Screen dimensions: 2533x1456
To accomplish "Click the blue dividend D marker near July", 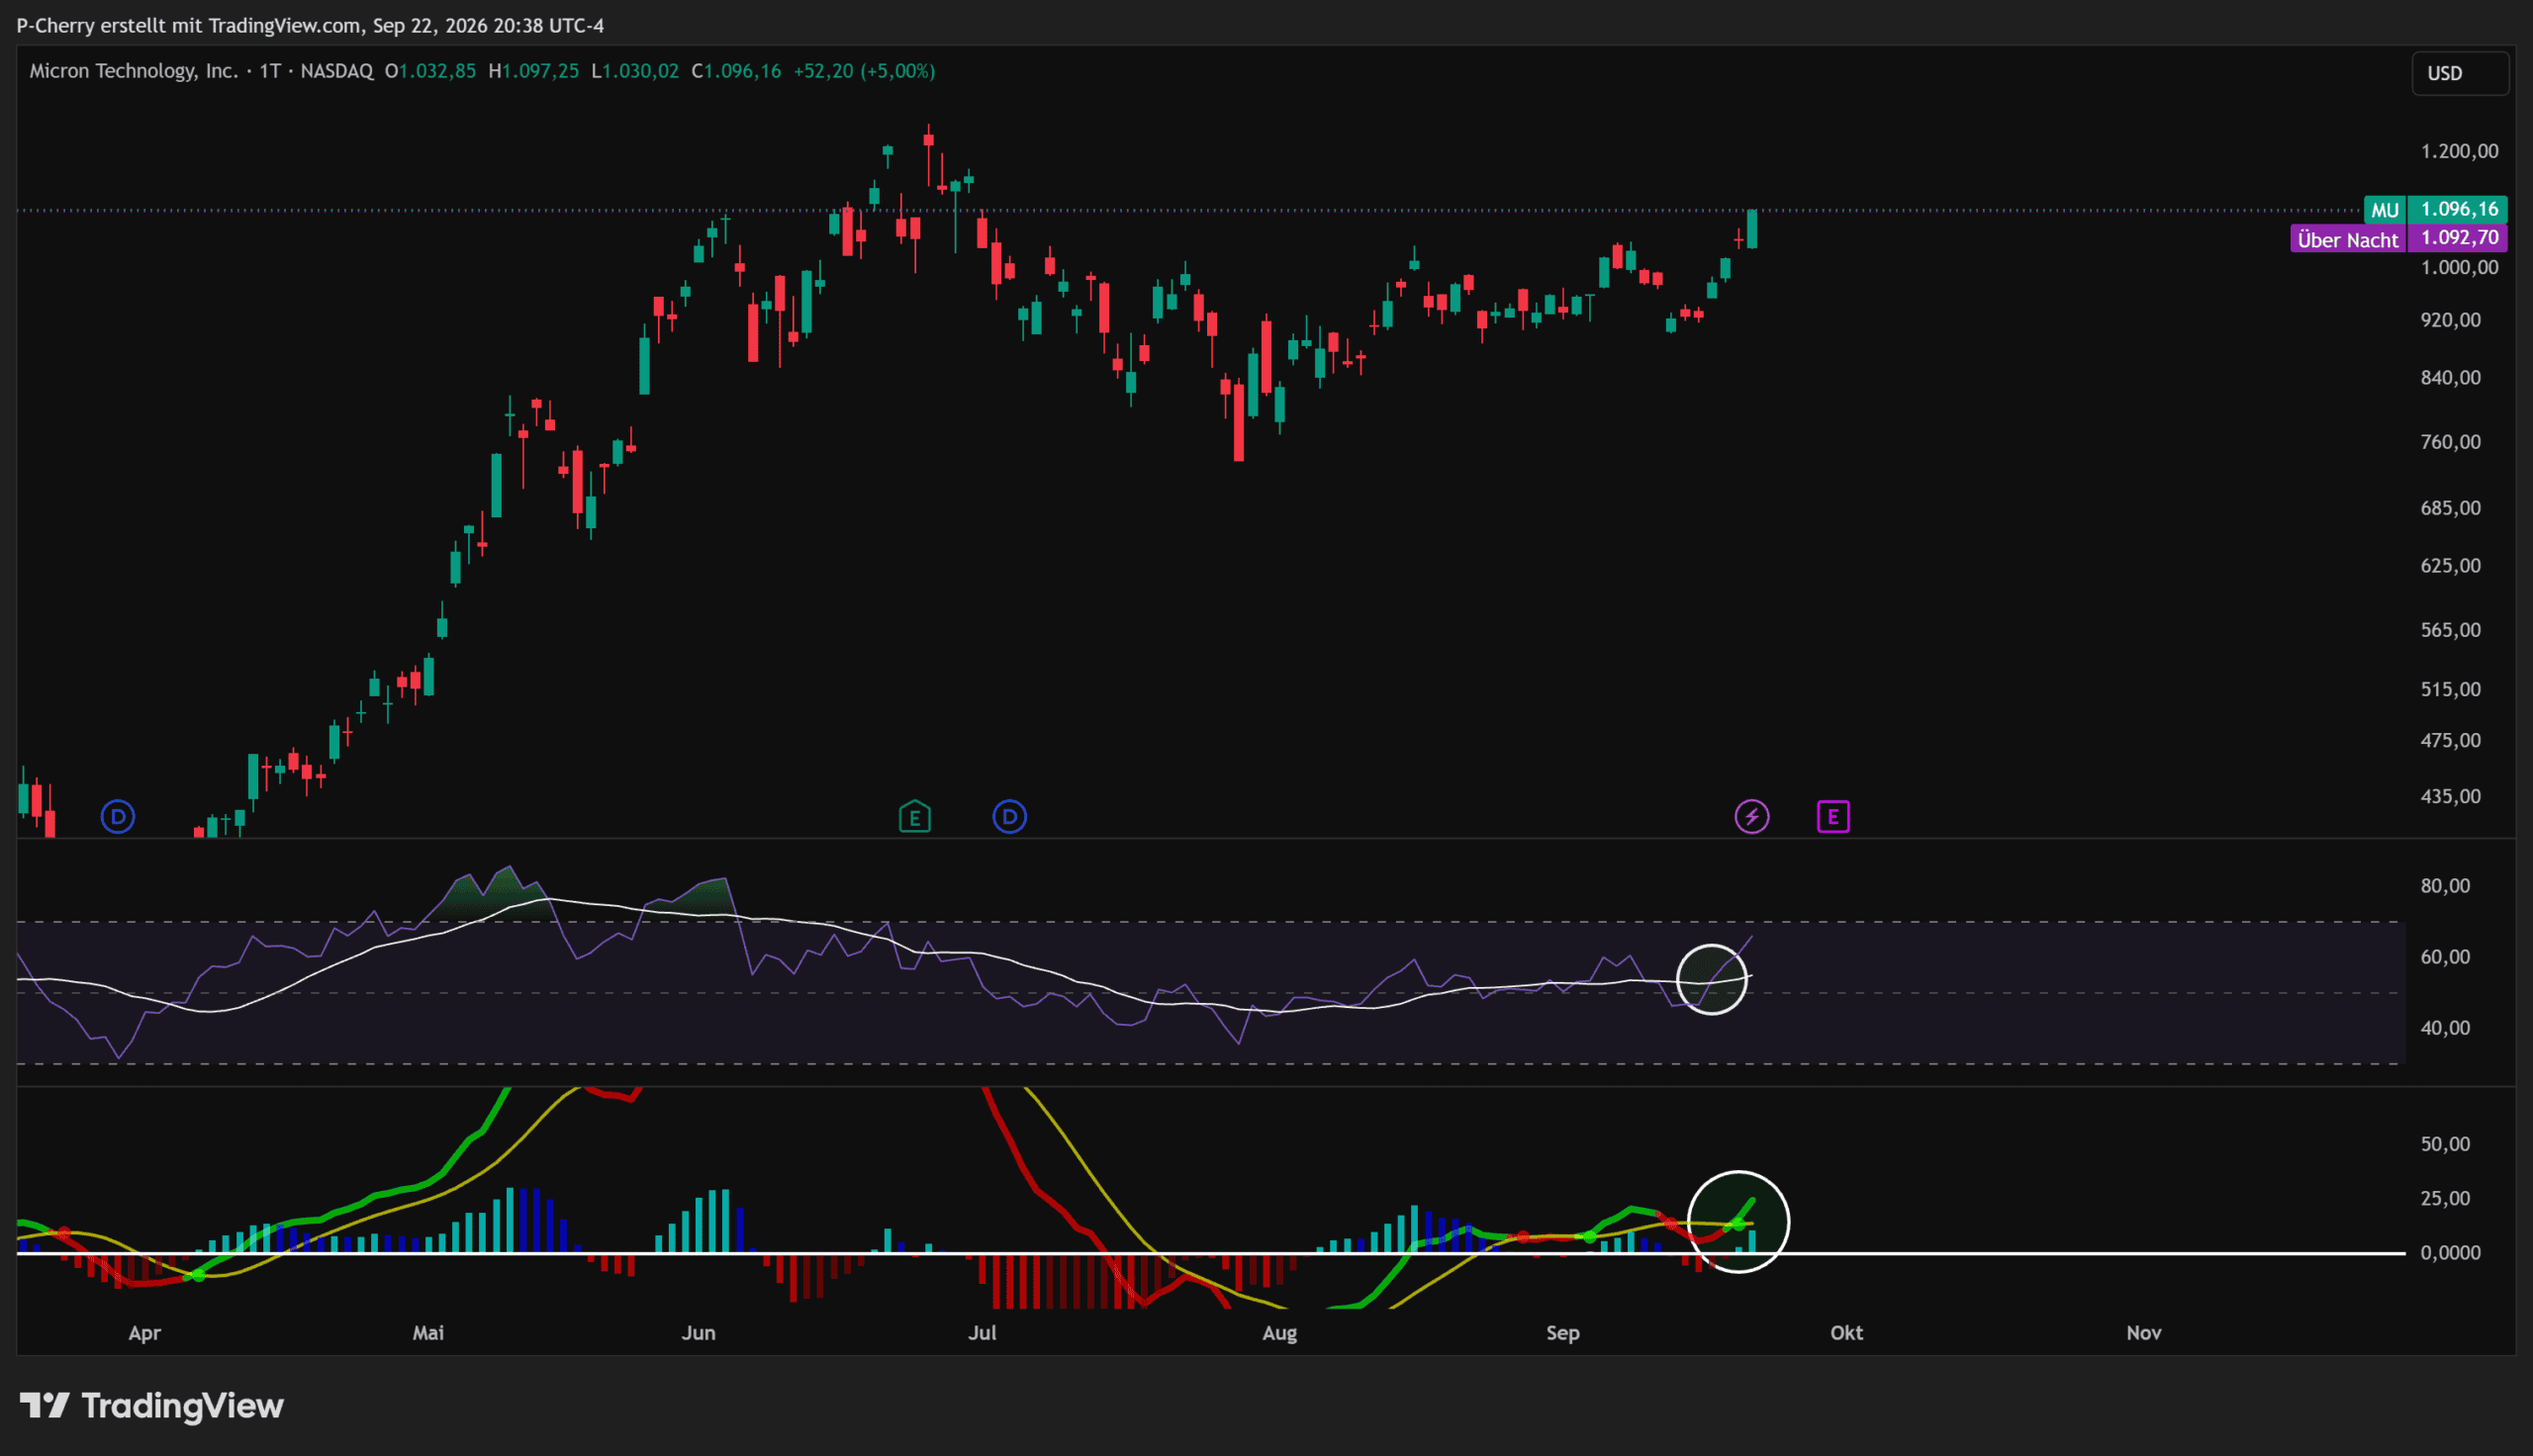I will [x=1009, y=817].
